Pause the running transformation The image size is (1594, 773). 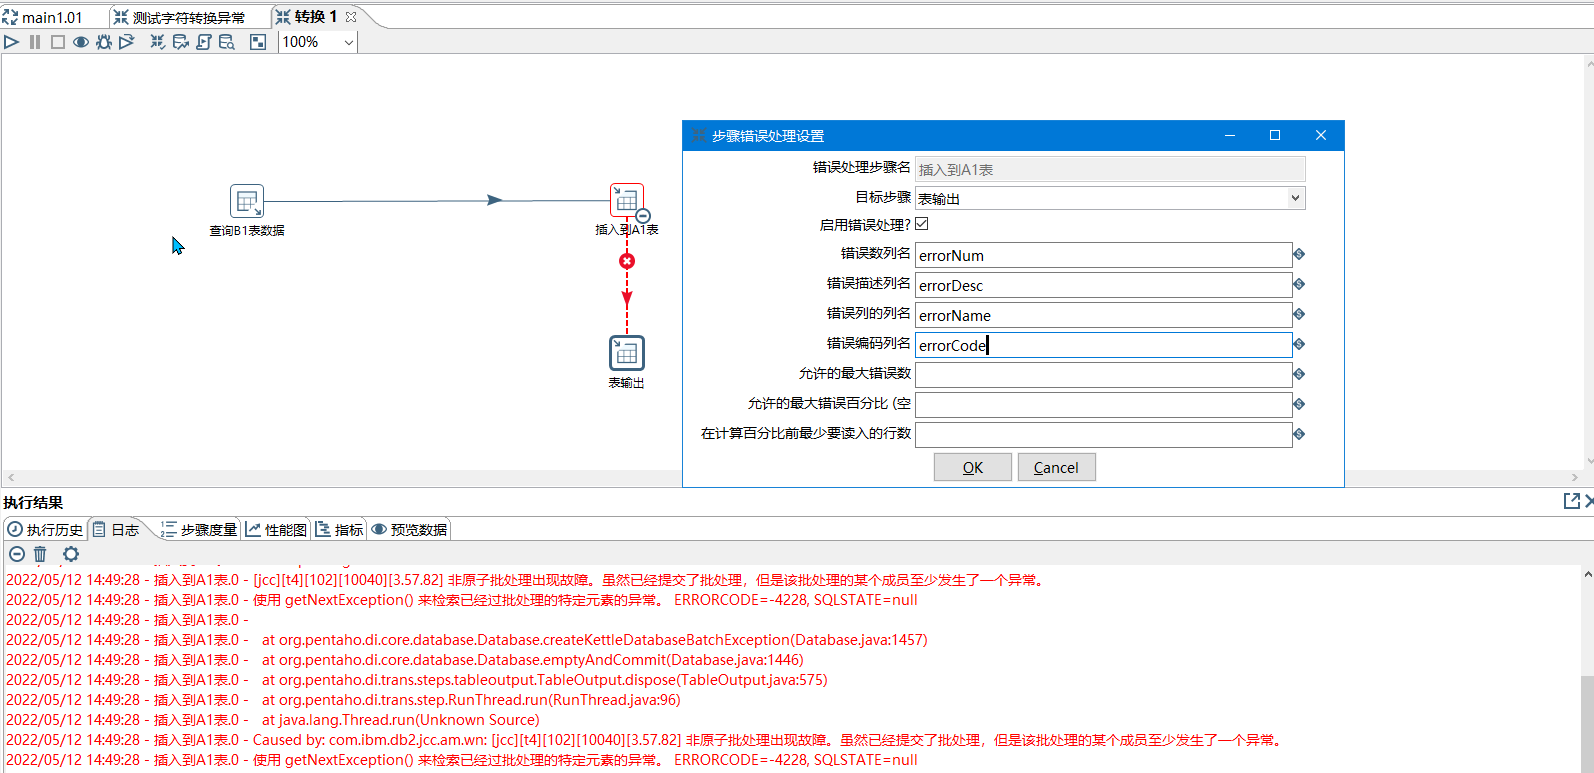tap(35, 42)
